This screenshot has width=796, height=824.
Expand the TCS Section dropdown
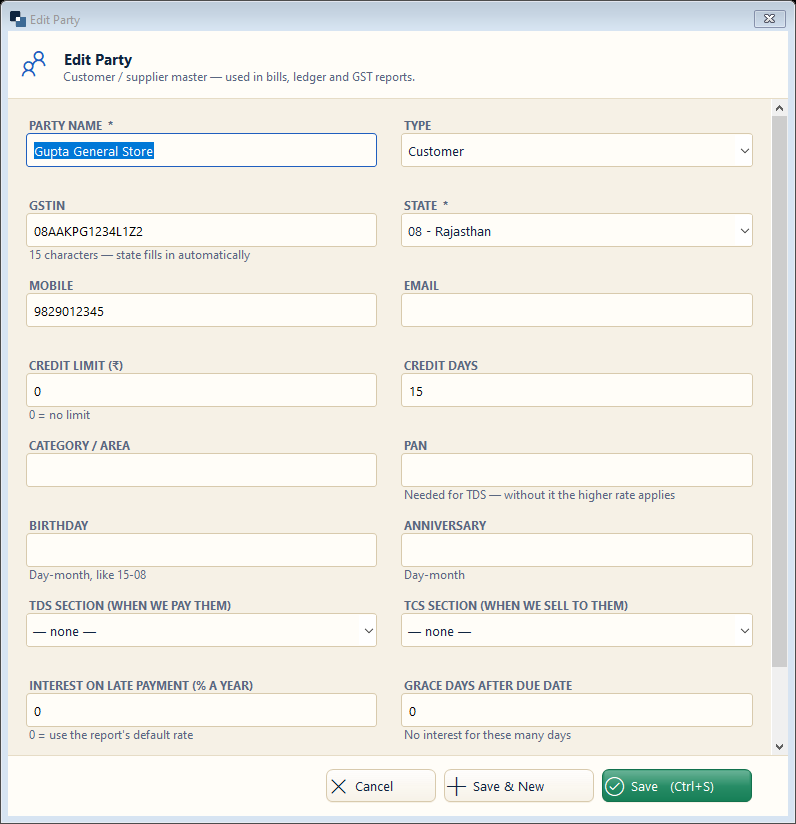pyautogui.click(x=576, y=630)
